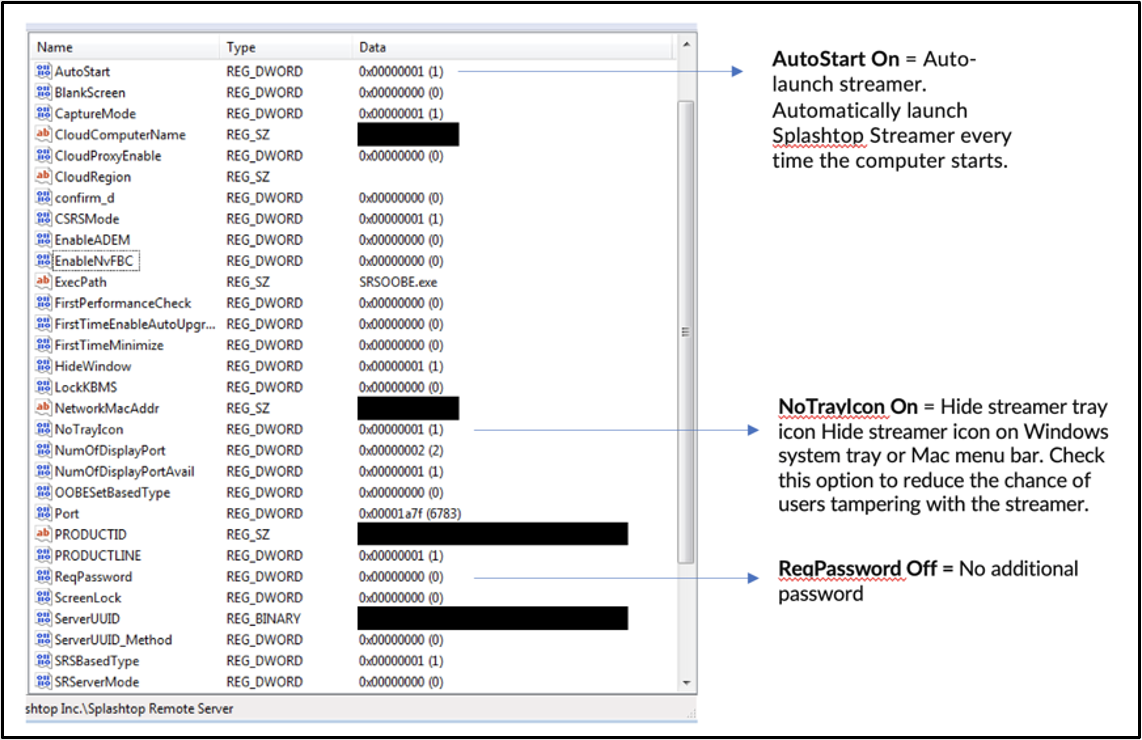Click the ScreenLock value icon

(x=44, y=598)
